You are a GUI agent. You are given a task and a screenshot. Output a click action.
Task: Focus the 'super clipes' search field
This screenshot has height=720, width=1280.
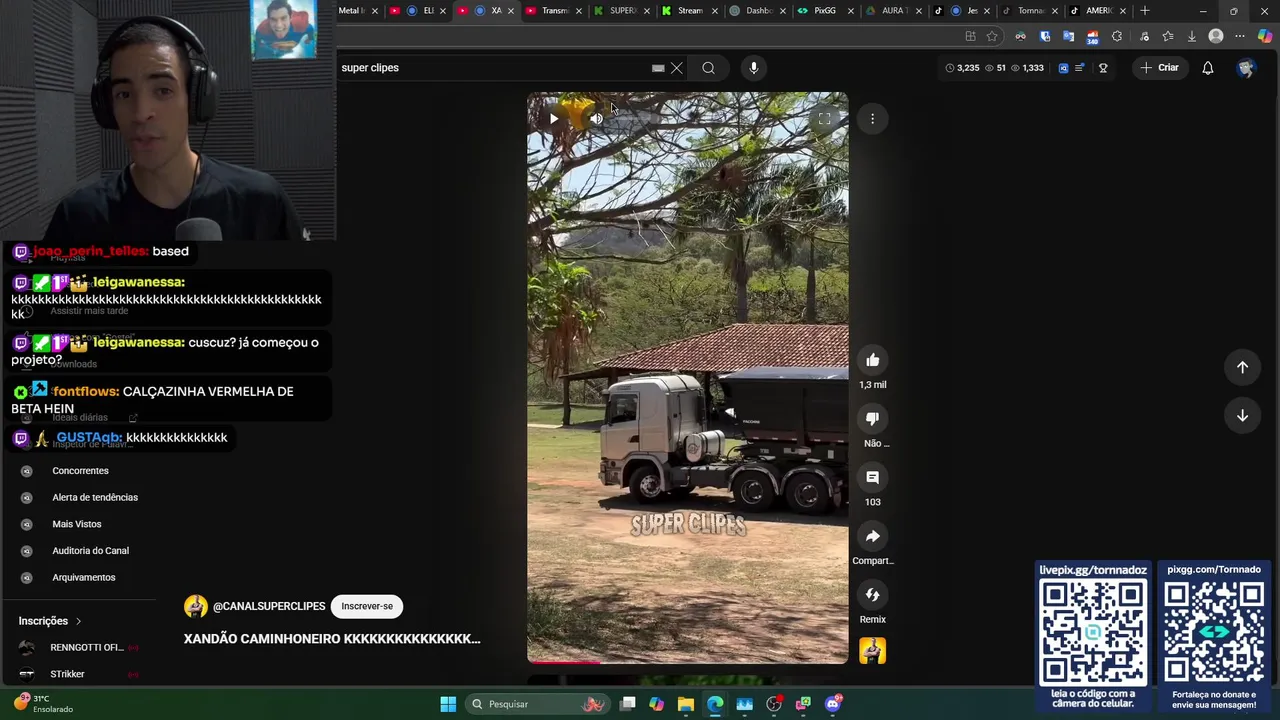(494, 68)
